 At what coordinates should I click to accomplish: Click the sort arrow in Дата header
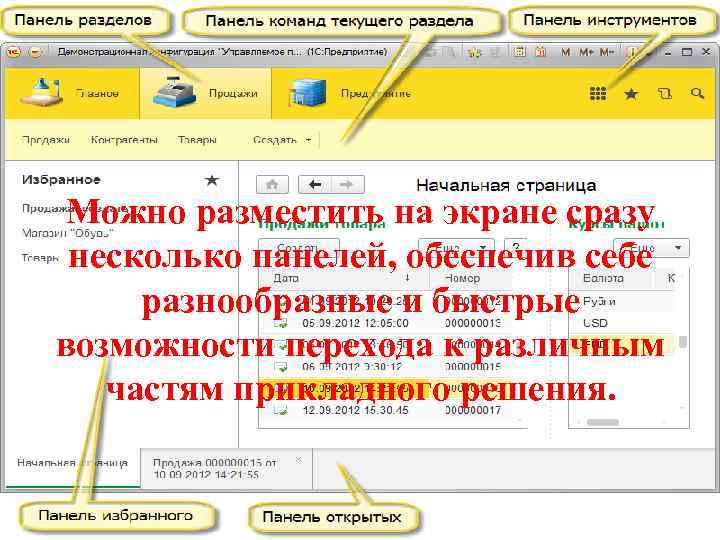(407, 278)
